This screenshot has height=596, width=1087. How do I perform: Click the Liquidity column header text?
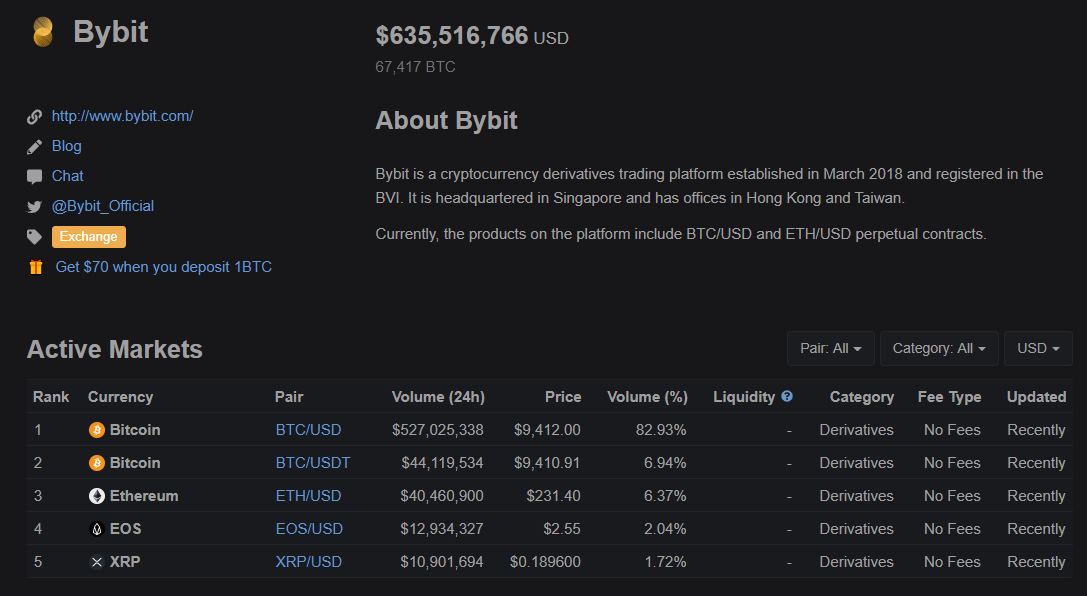pos(744,397)
